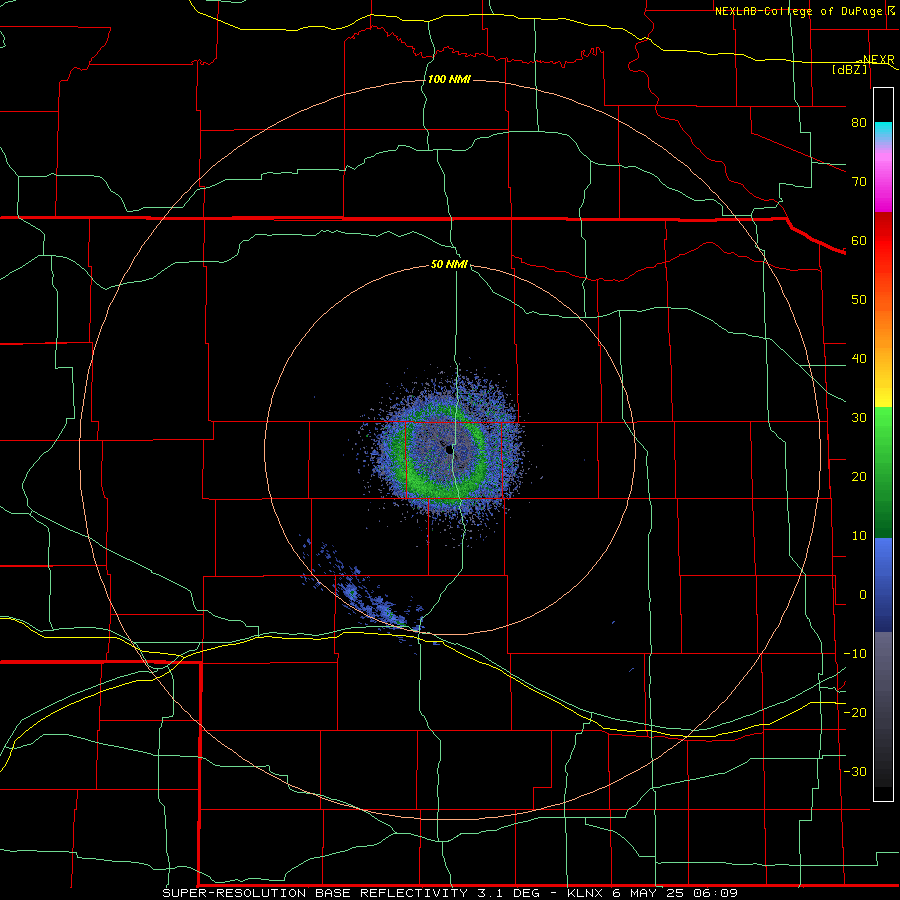Click the -20 value on the dBZ scale
This screenshot has height=900, width=900.
[855, 713]
